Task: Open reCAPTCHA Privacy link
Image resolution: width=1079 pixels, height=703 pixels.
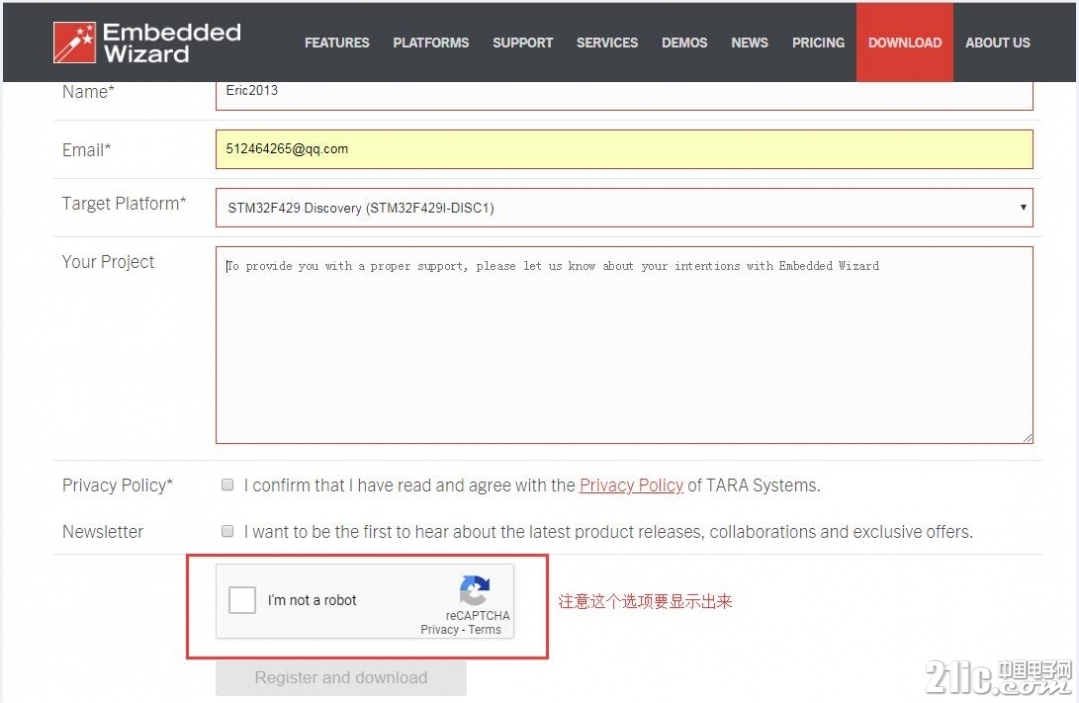Action: [x=439, y=629]
